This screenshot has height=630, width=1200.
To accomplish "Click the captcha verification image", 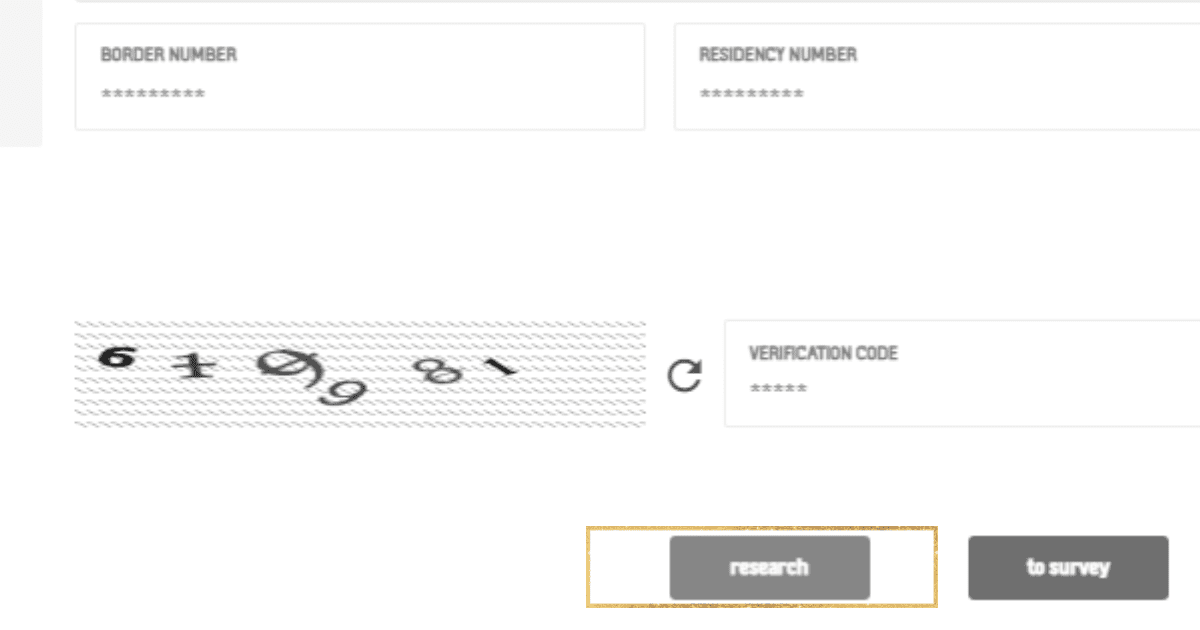I will 360,374.
